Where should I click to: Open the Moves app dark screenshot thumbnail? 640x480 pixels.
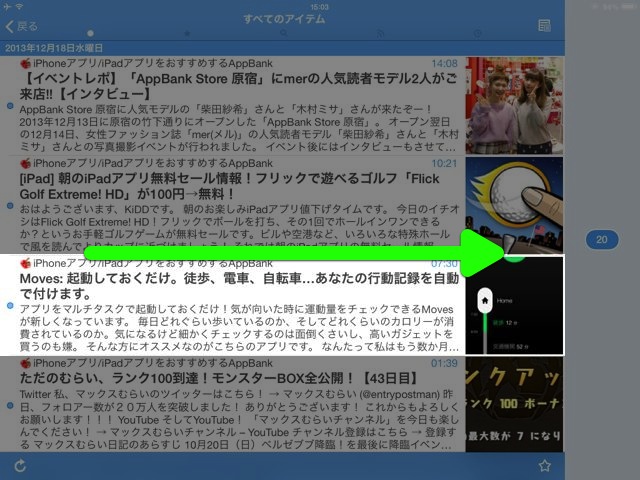coord(514,305)
